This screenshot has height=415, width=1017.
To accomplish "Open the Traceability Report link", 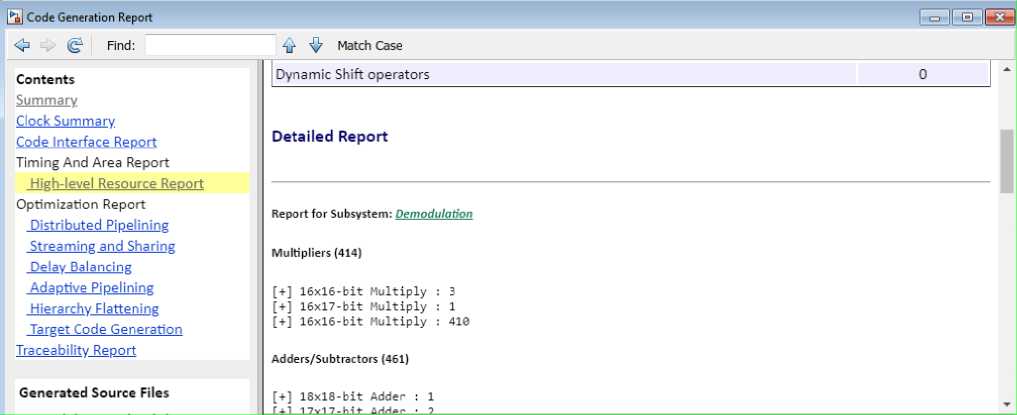I will (x=76, y=350).
